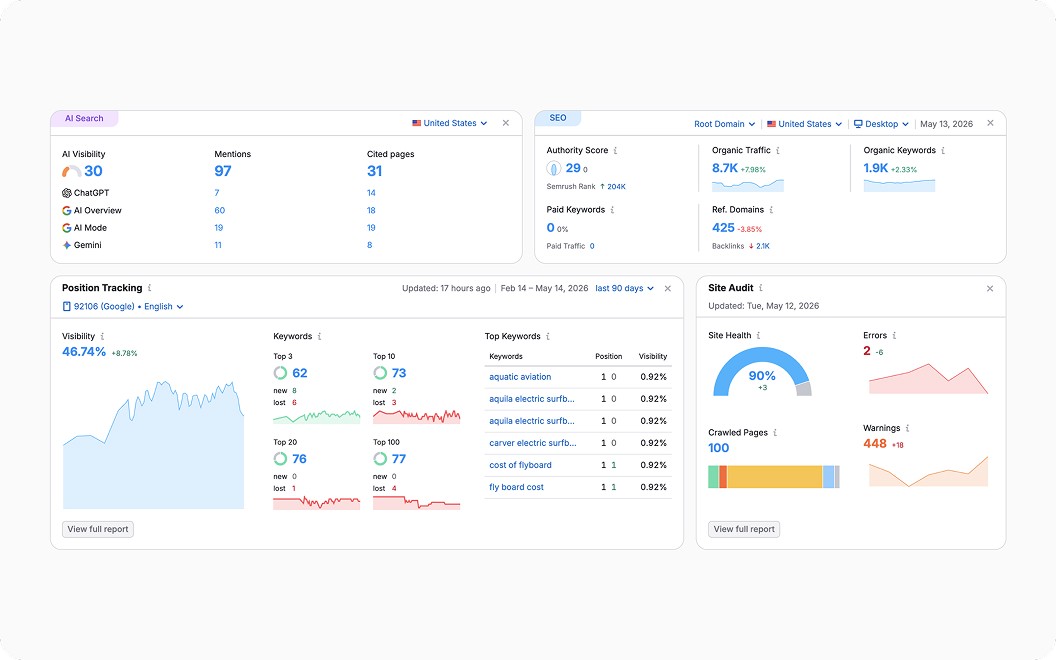1056x660 pixels.
Task: Open the aquatic aviation keyword link
Action: tap(520, 377)
